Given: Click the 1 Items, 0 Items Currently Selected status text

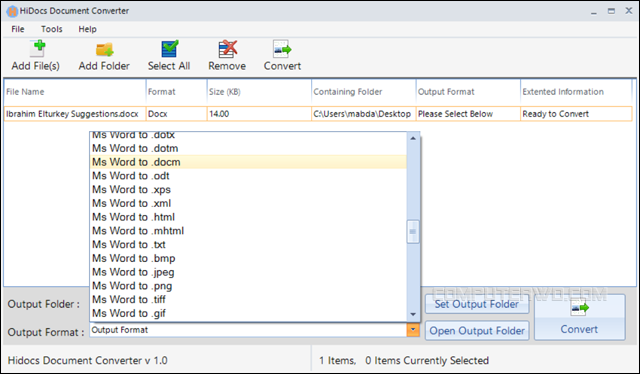Looking at the screenshot, I should point(404,361).
